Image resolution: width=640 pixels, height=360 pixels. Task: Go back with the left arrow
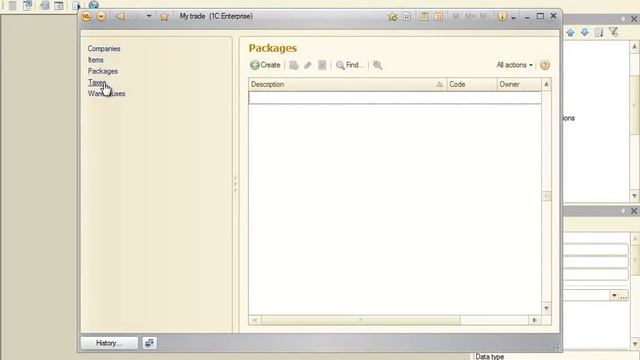click(120, 16)
